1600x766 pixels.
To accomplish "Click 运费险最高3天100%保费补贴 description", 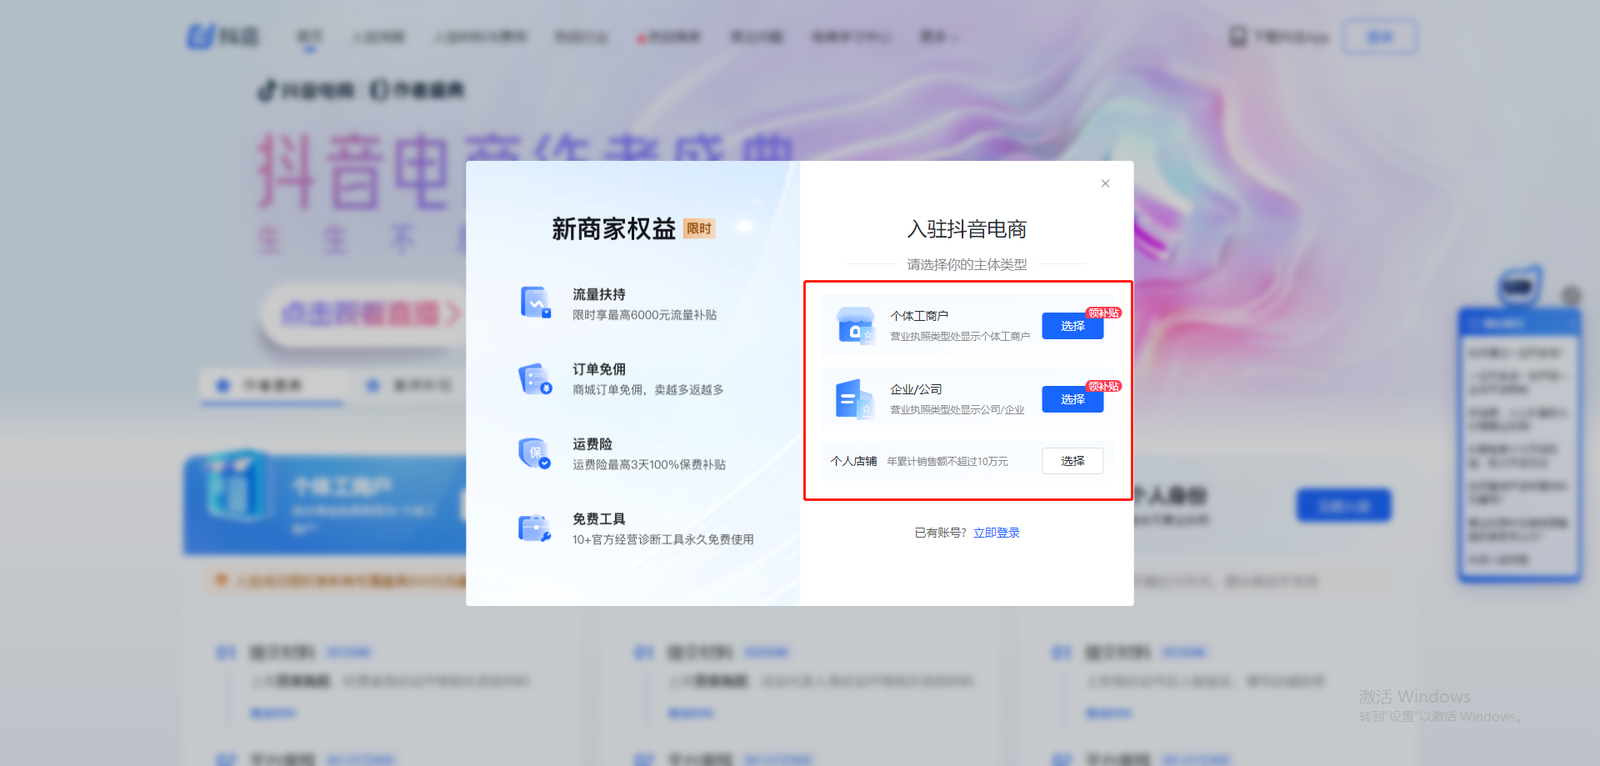I will tap(649, 465).
